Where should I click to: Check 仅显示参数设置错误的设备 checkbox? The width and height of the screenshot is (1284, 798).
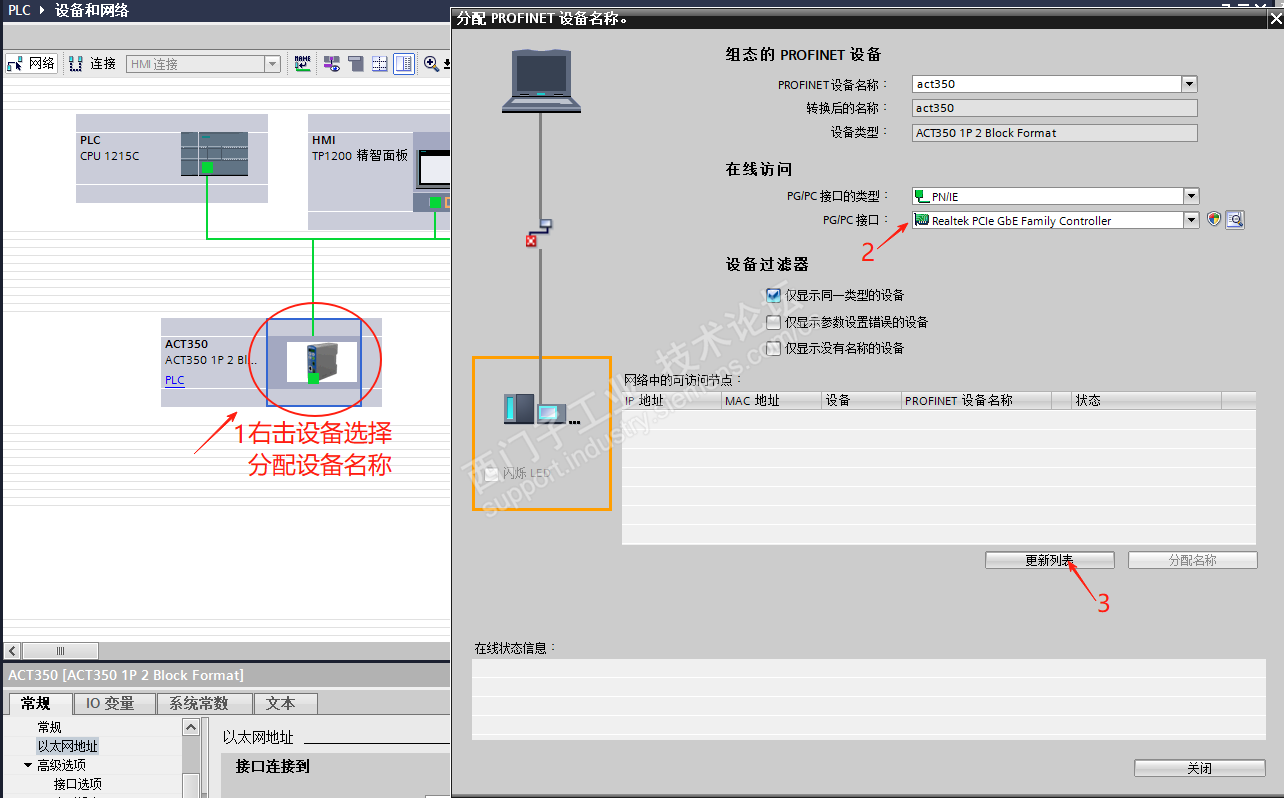[x=773, y=322]
